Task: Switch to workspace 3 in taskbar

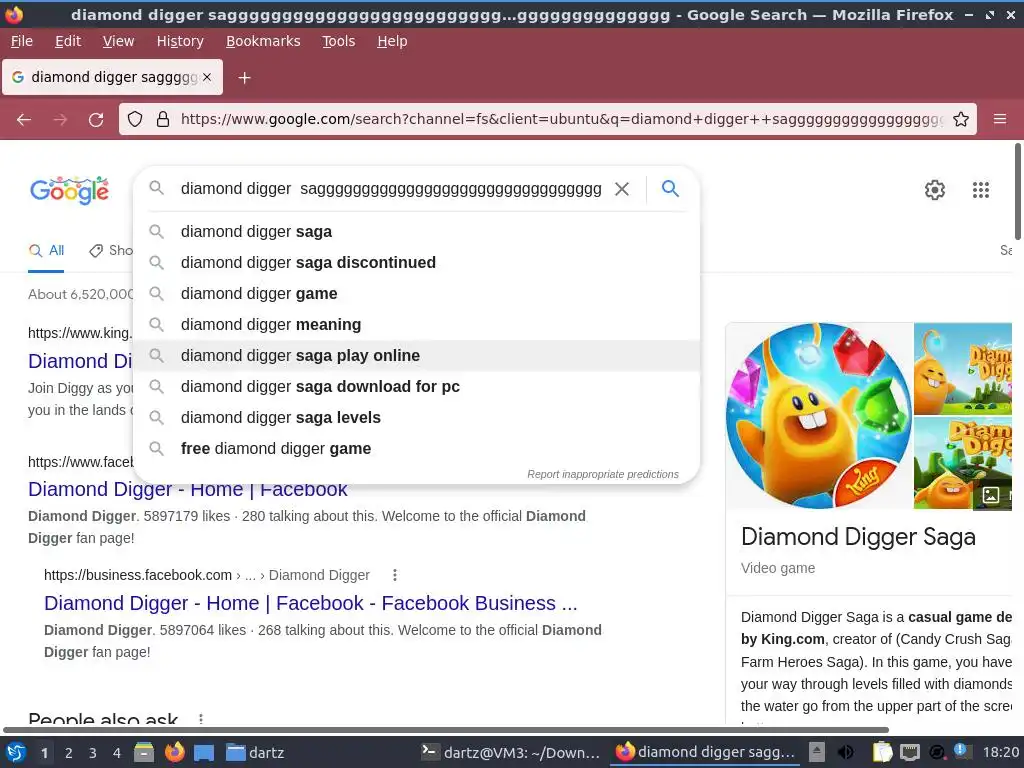Action: (93, 753)
